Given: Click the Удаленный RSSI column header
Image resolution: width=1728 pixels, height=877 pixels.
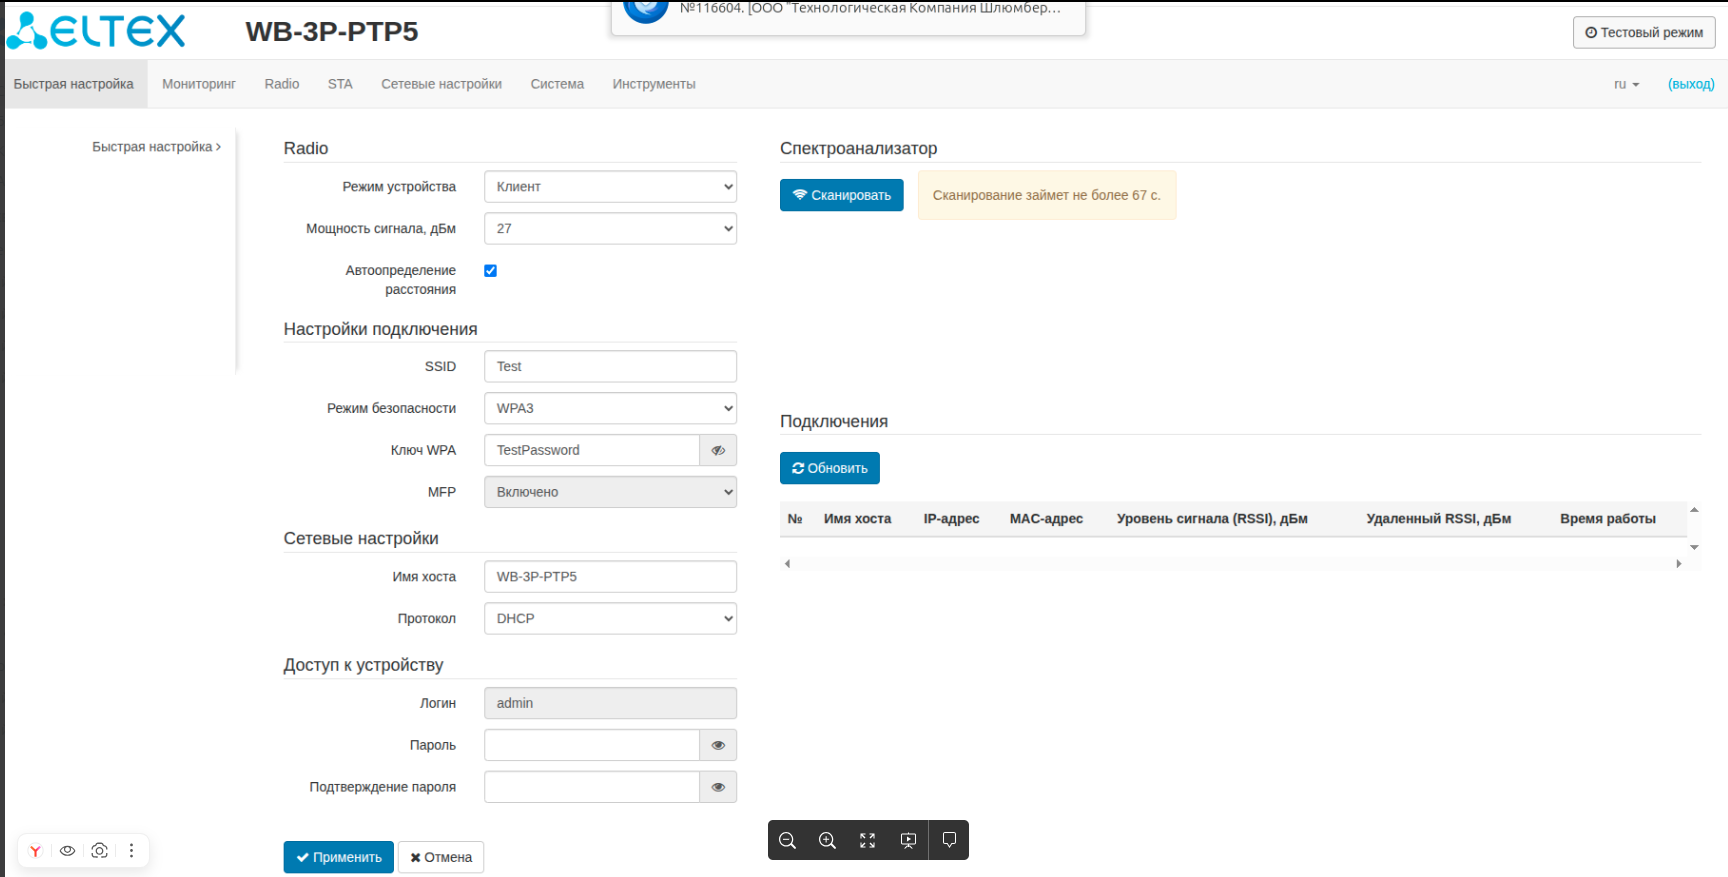Looking at the screenshot, I should point(1438,519).
